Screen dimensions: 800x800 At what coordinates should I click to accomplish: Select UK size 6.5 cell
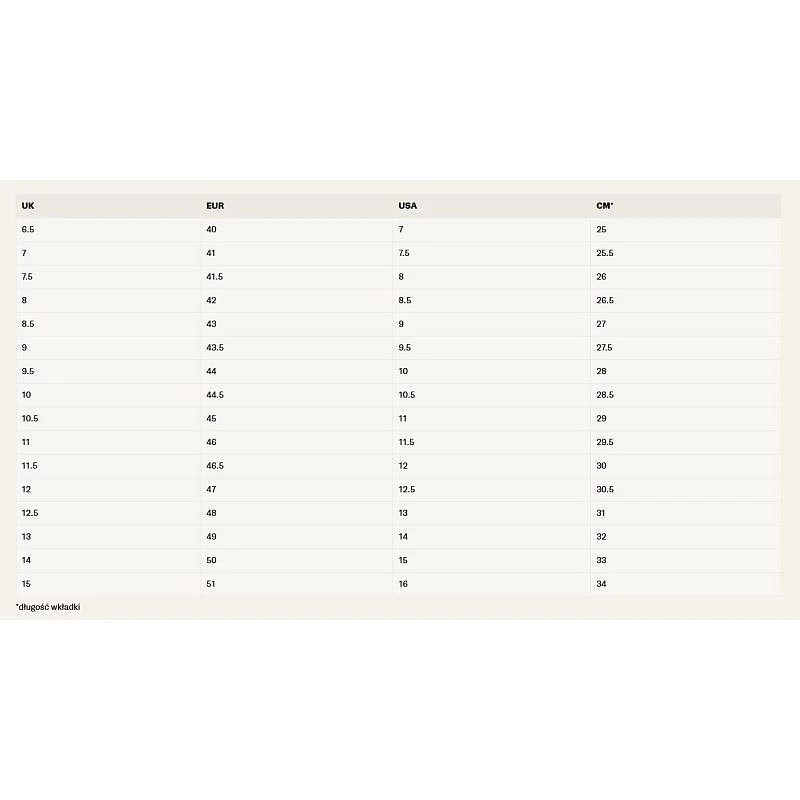pos(28,230)
